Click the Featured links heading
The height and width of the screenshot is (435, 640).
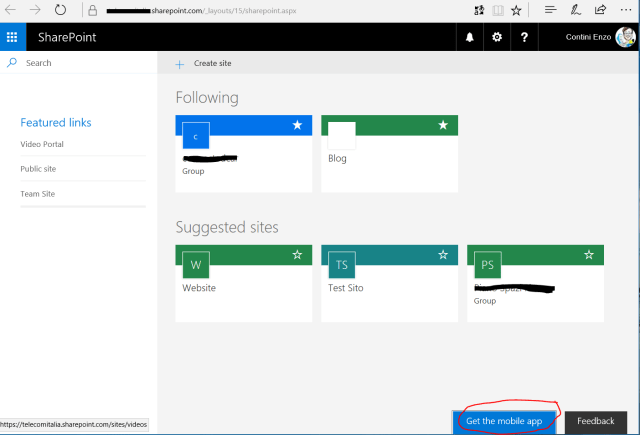point(56,122)
